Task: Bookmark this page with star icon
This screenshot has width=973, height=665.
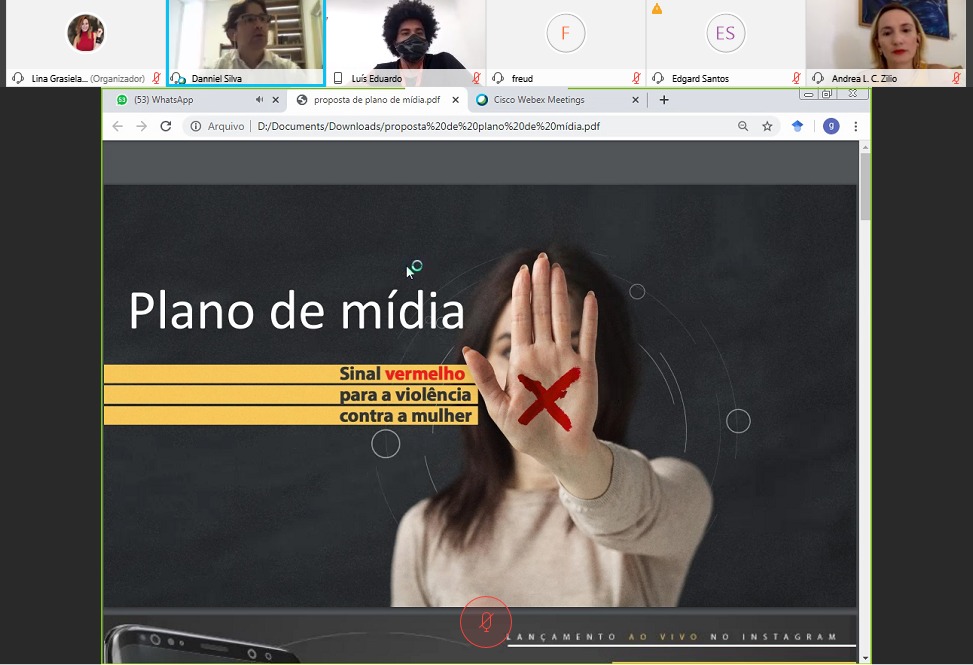Action: click(767, 126)
